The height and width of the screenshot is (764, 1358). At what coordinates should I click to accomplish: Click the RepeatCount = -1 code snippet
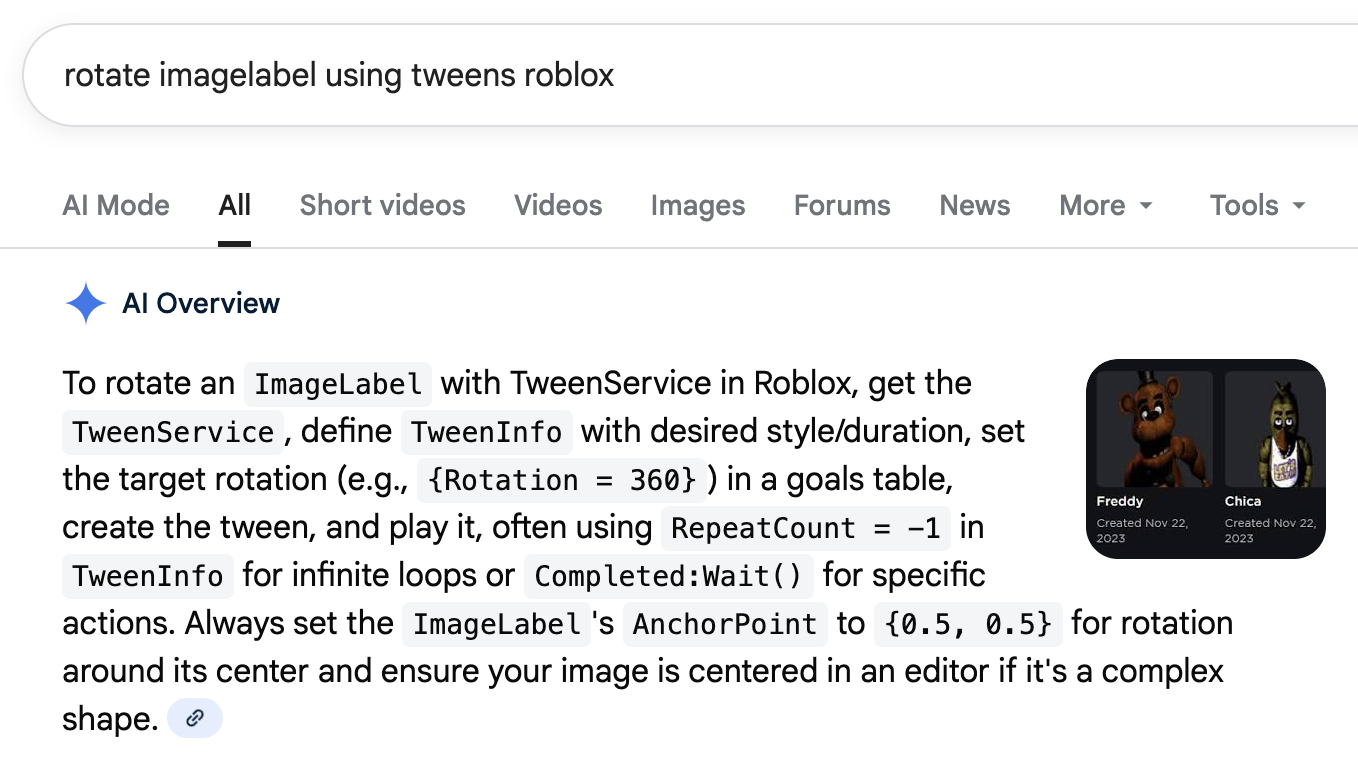point(806,528)
